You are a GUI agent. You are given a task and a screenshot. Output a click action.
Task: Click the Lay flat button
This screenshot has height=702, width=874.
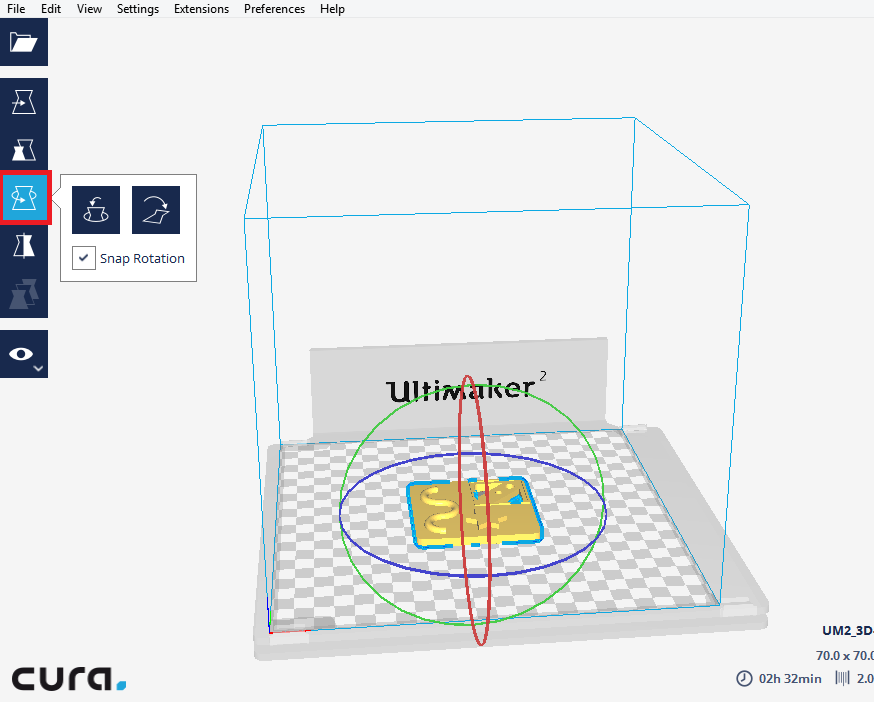pyautogui.click(x=156, y=210)
